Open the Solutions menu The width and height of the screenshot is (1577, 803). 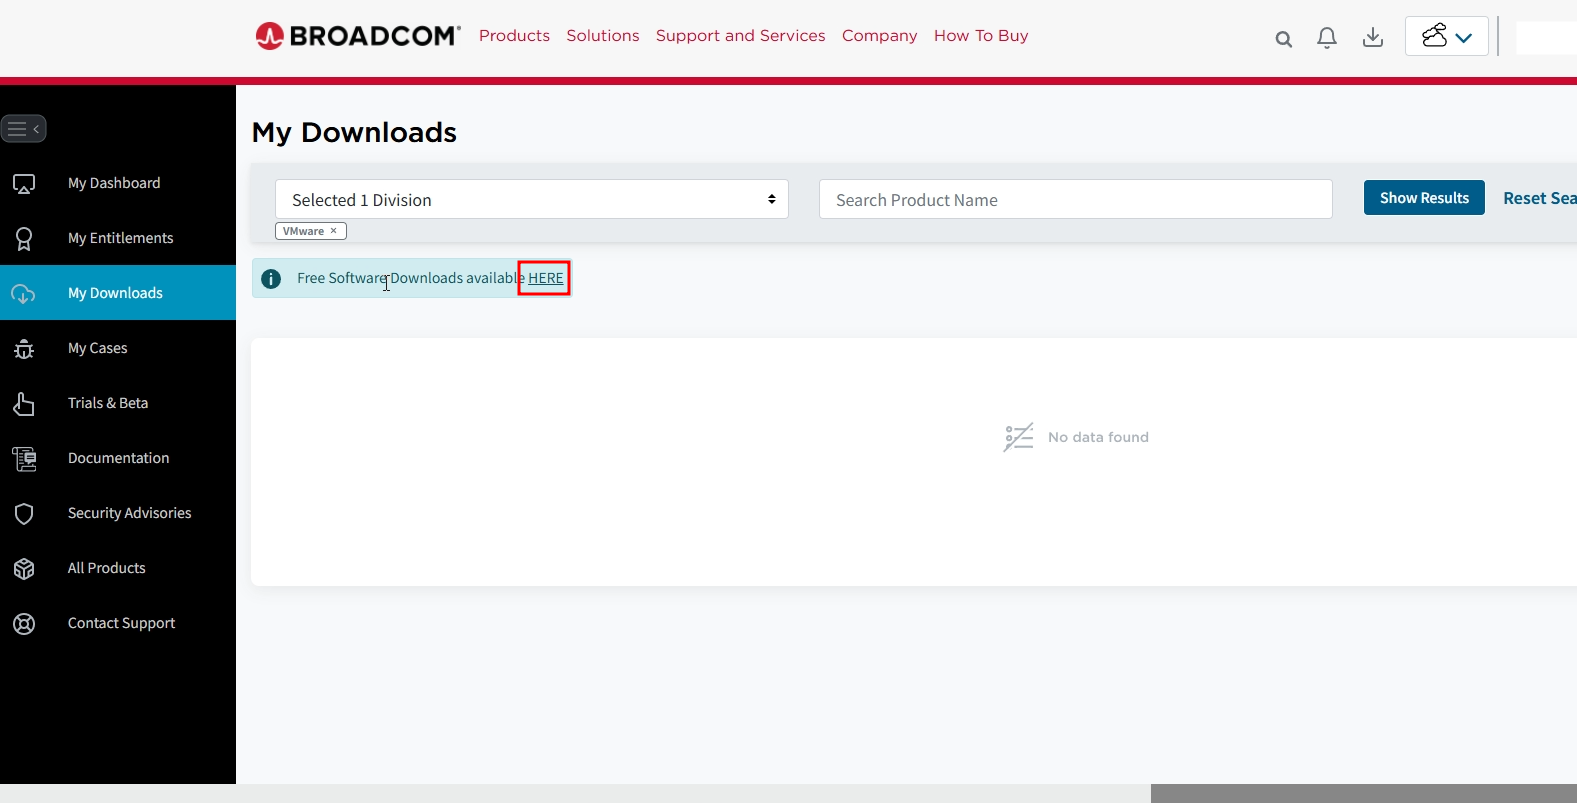(603, 36)
